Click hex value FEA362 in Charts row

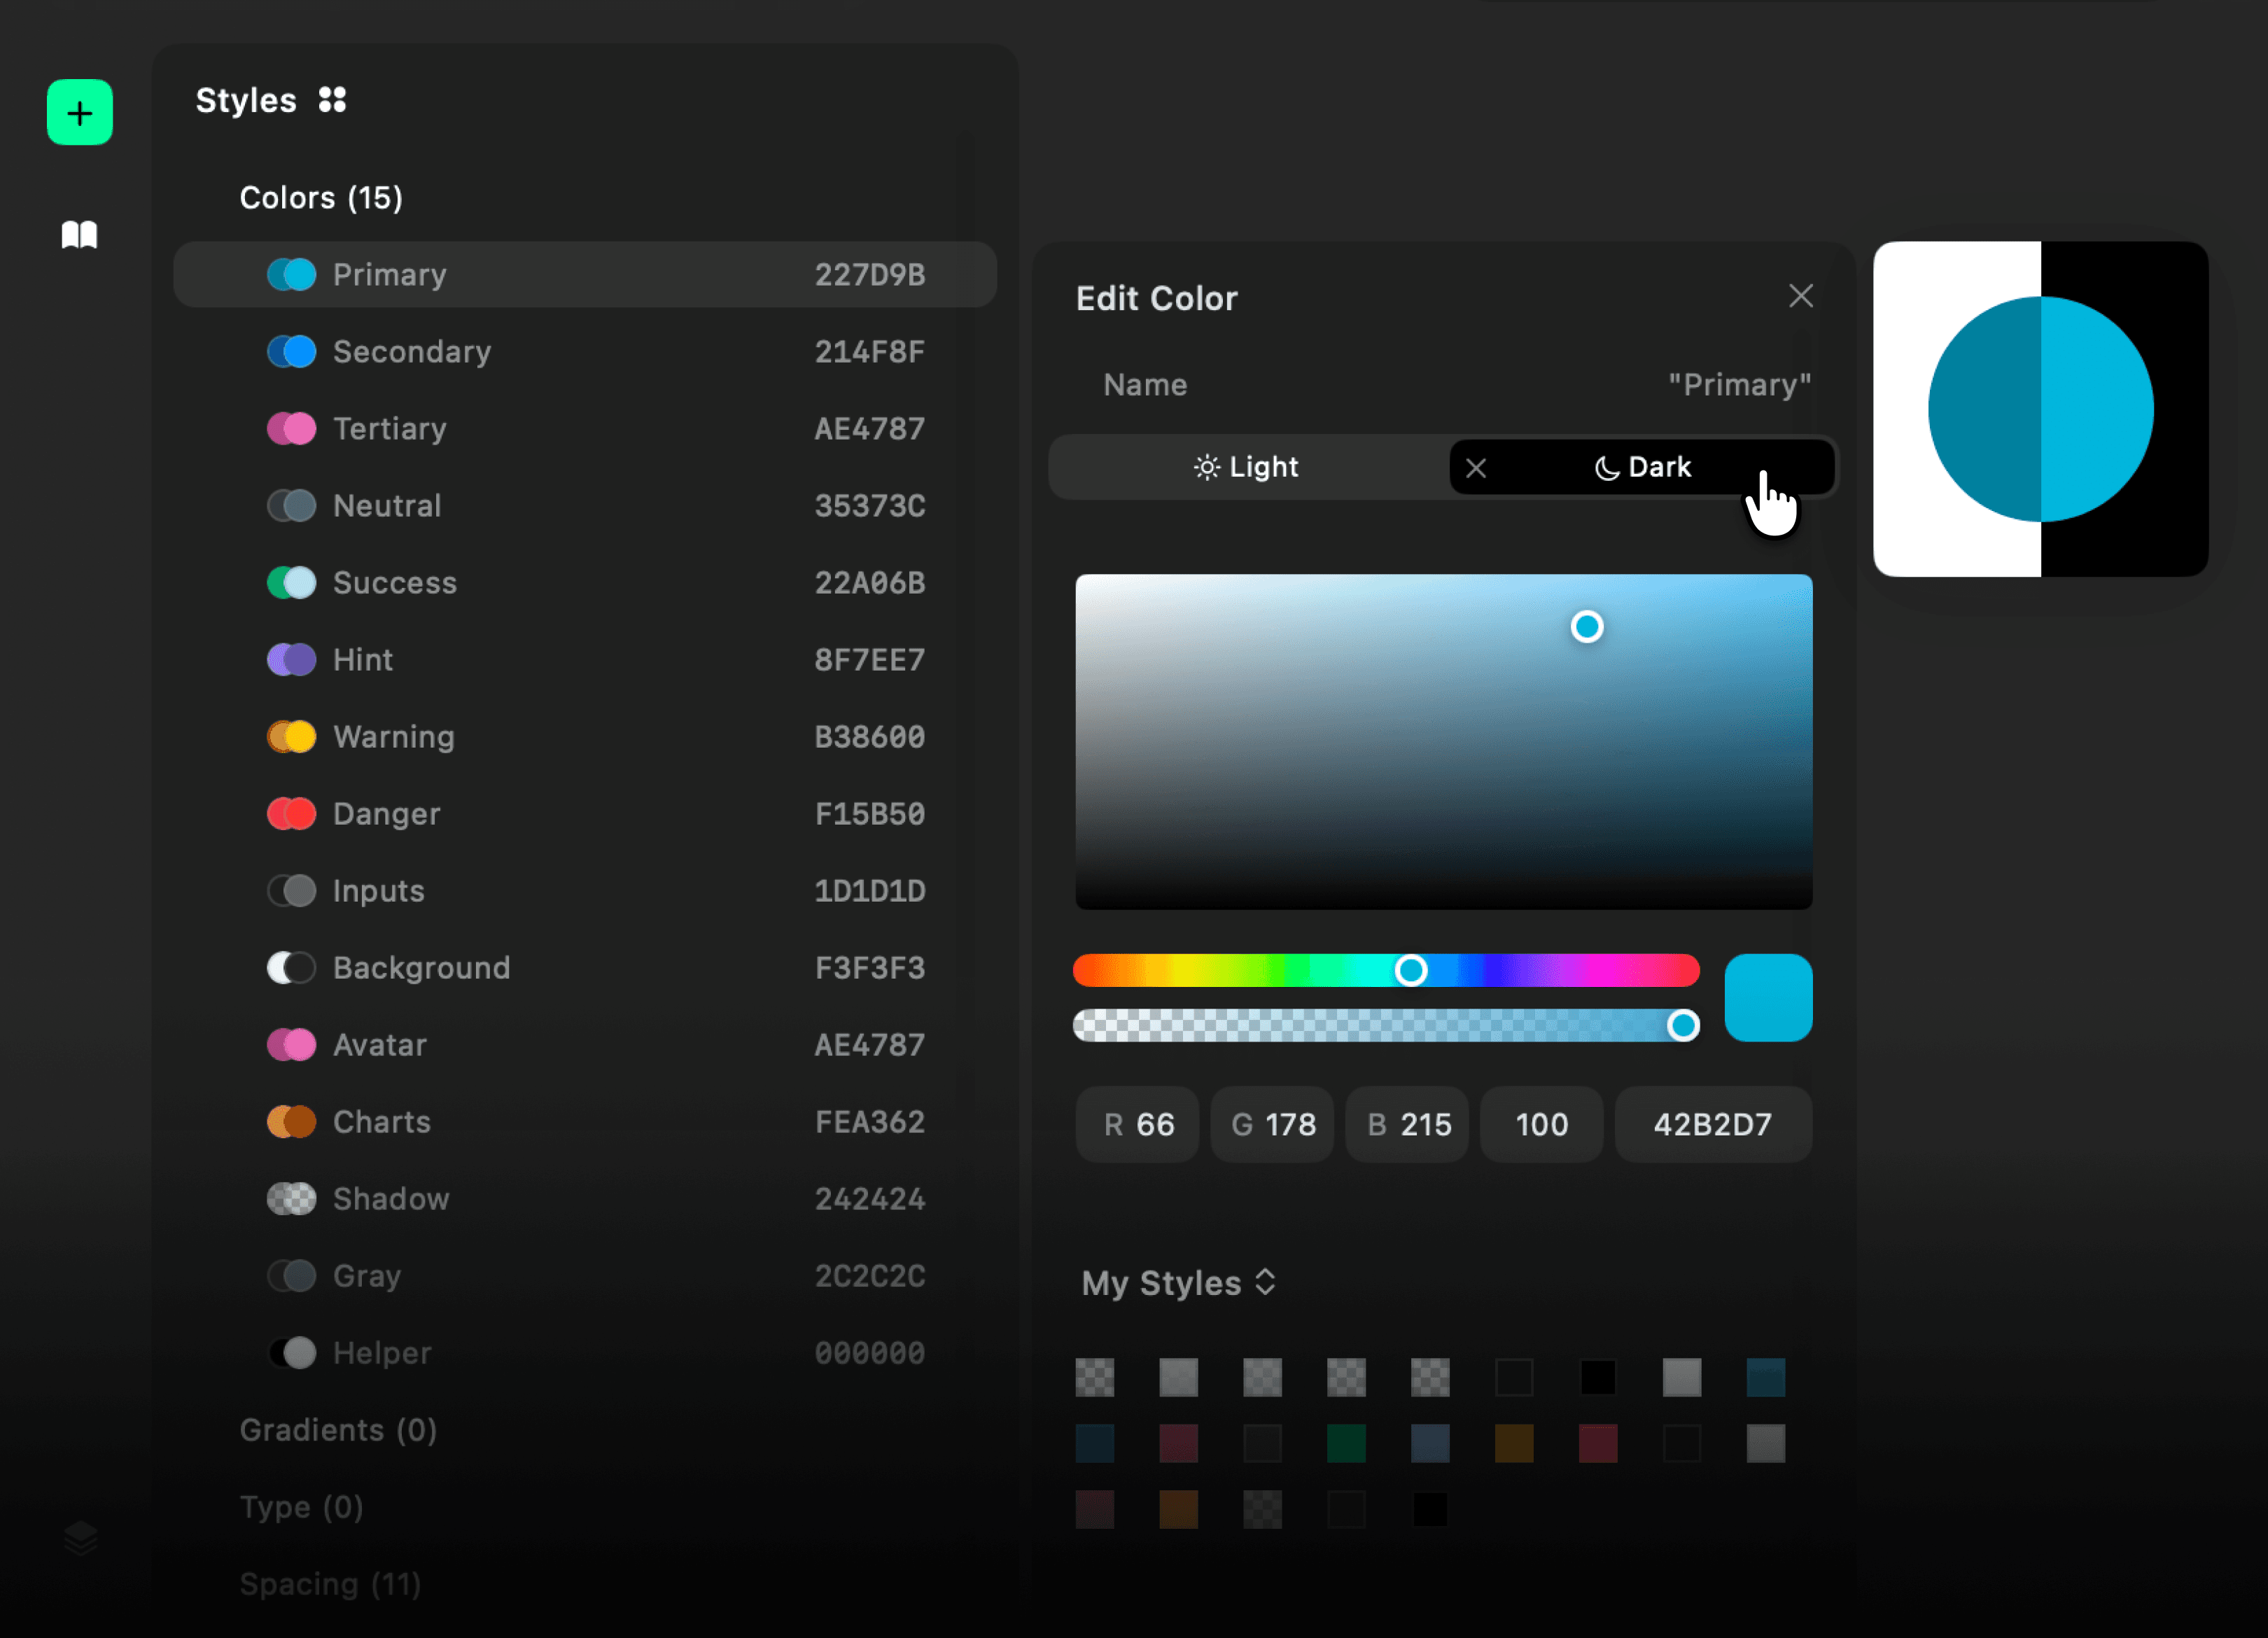pos(869,1121)
